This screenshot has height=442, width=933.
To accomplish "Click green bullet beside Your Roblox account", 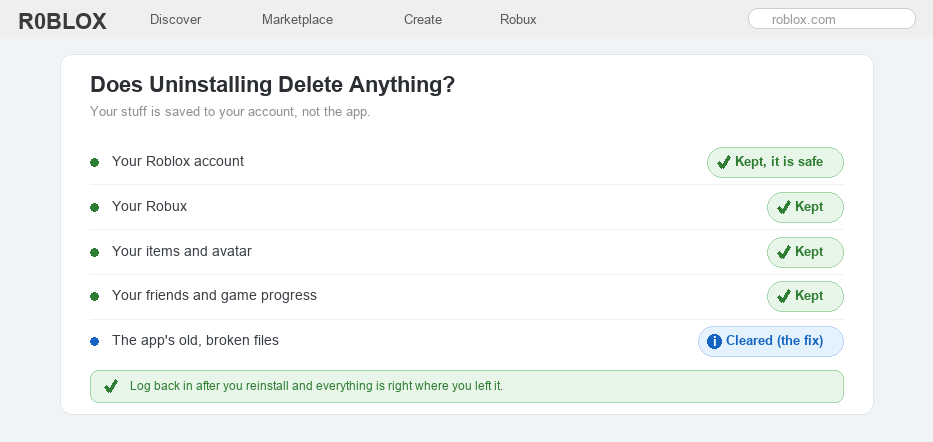I will tap(94, 162).
